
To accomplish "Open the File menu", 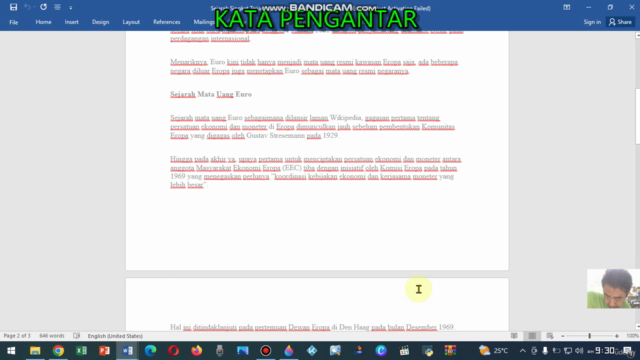I will 13,22.
